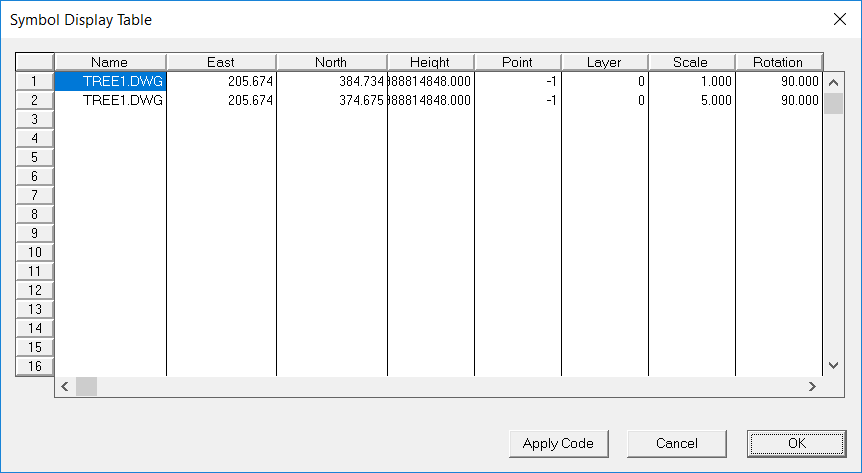Screen dimensions: 862x473
Task: Select row 2 header
Action: pyautogui.click(x=34, y=100)
